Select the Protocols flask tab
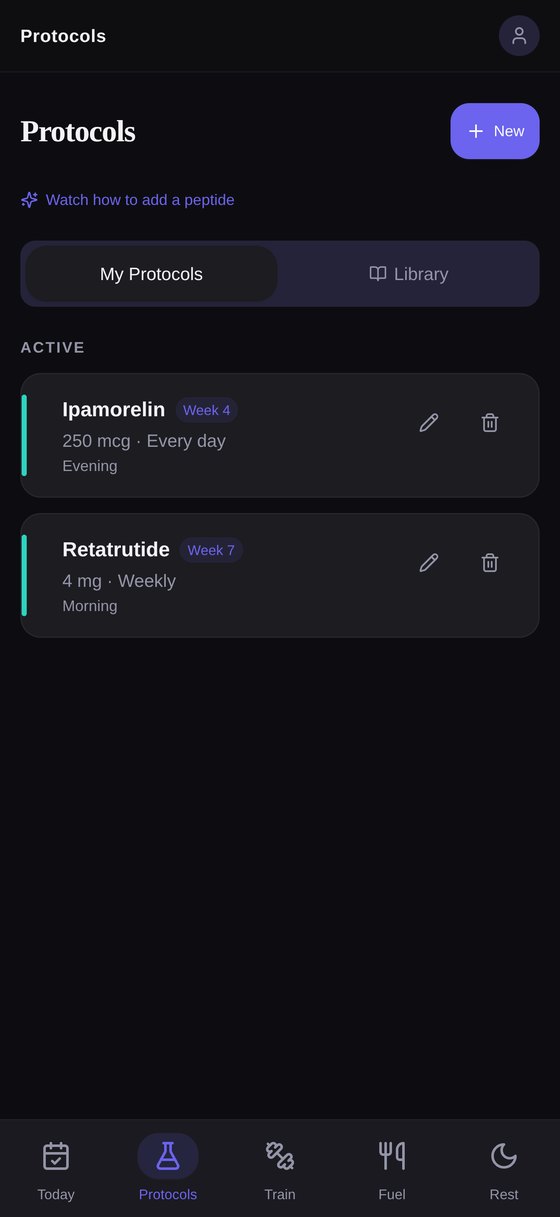 point(168,1170)
